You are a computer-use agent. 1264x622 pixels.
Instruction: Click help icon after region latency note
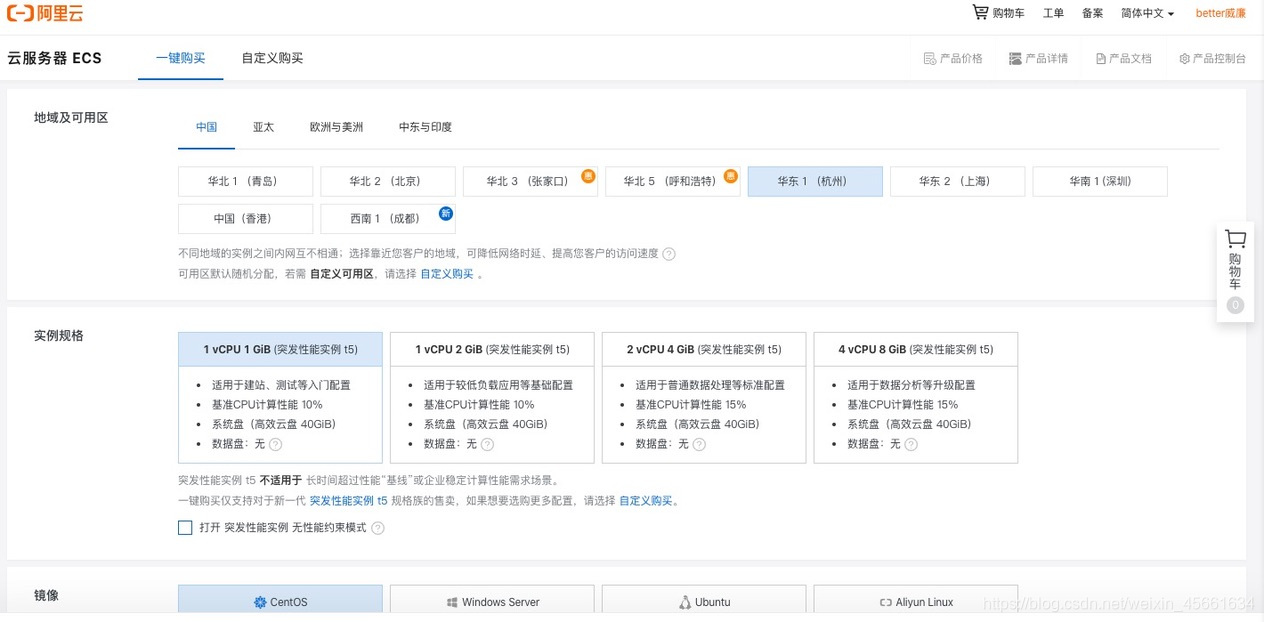click(669, 254)
